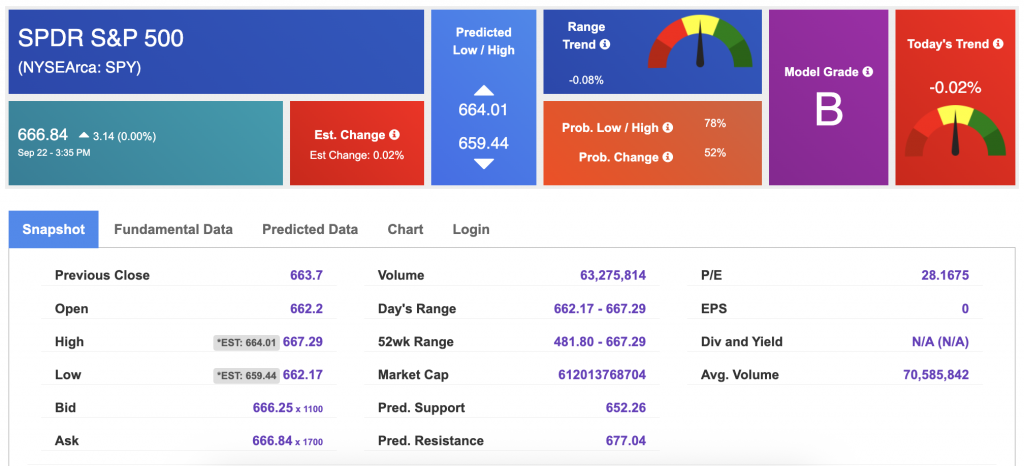Open the Prob. Low / High info icon

pyautogui.click(x=668, y=128)
